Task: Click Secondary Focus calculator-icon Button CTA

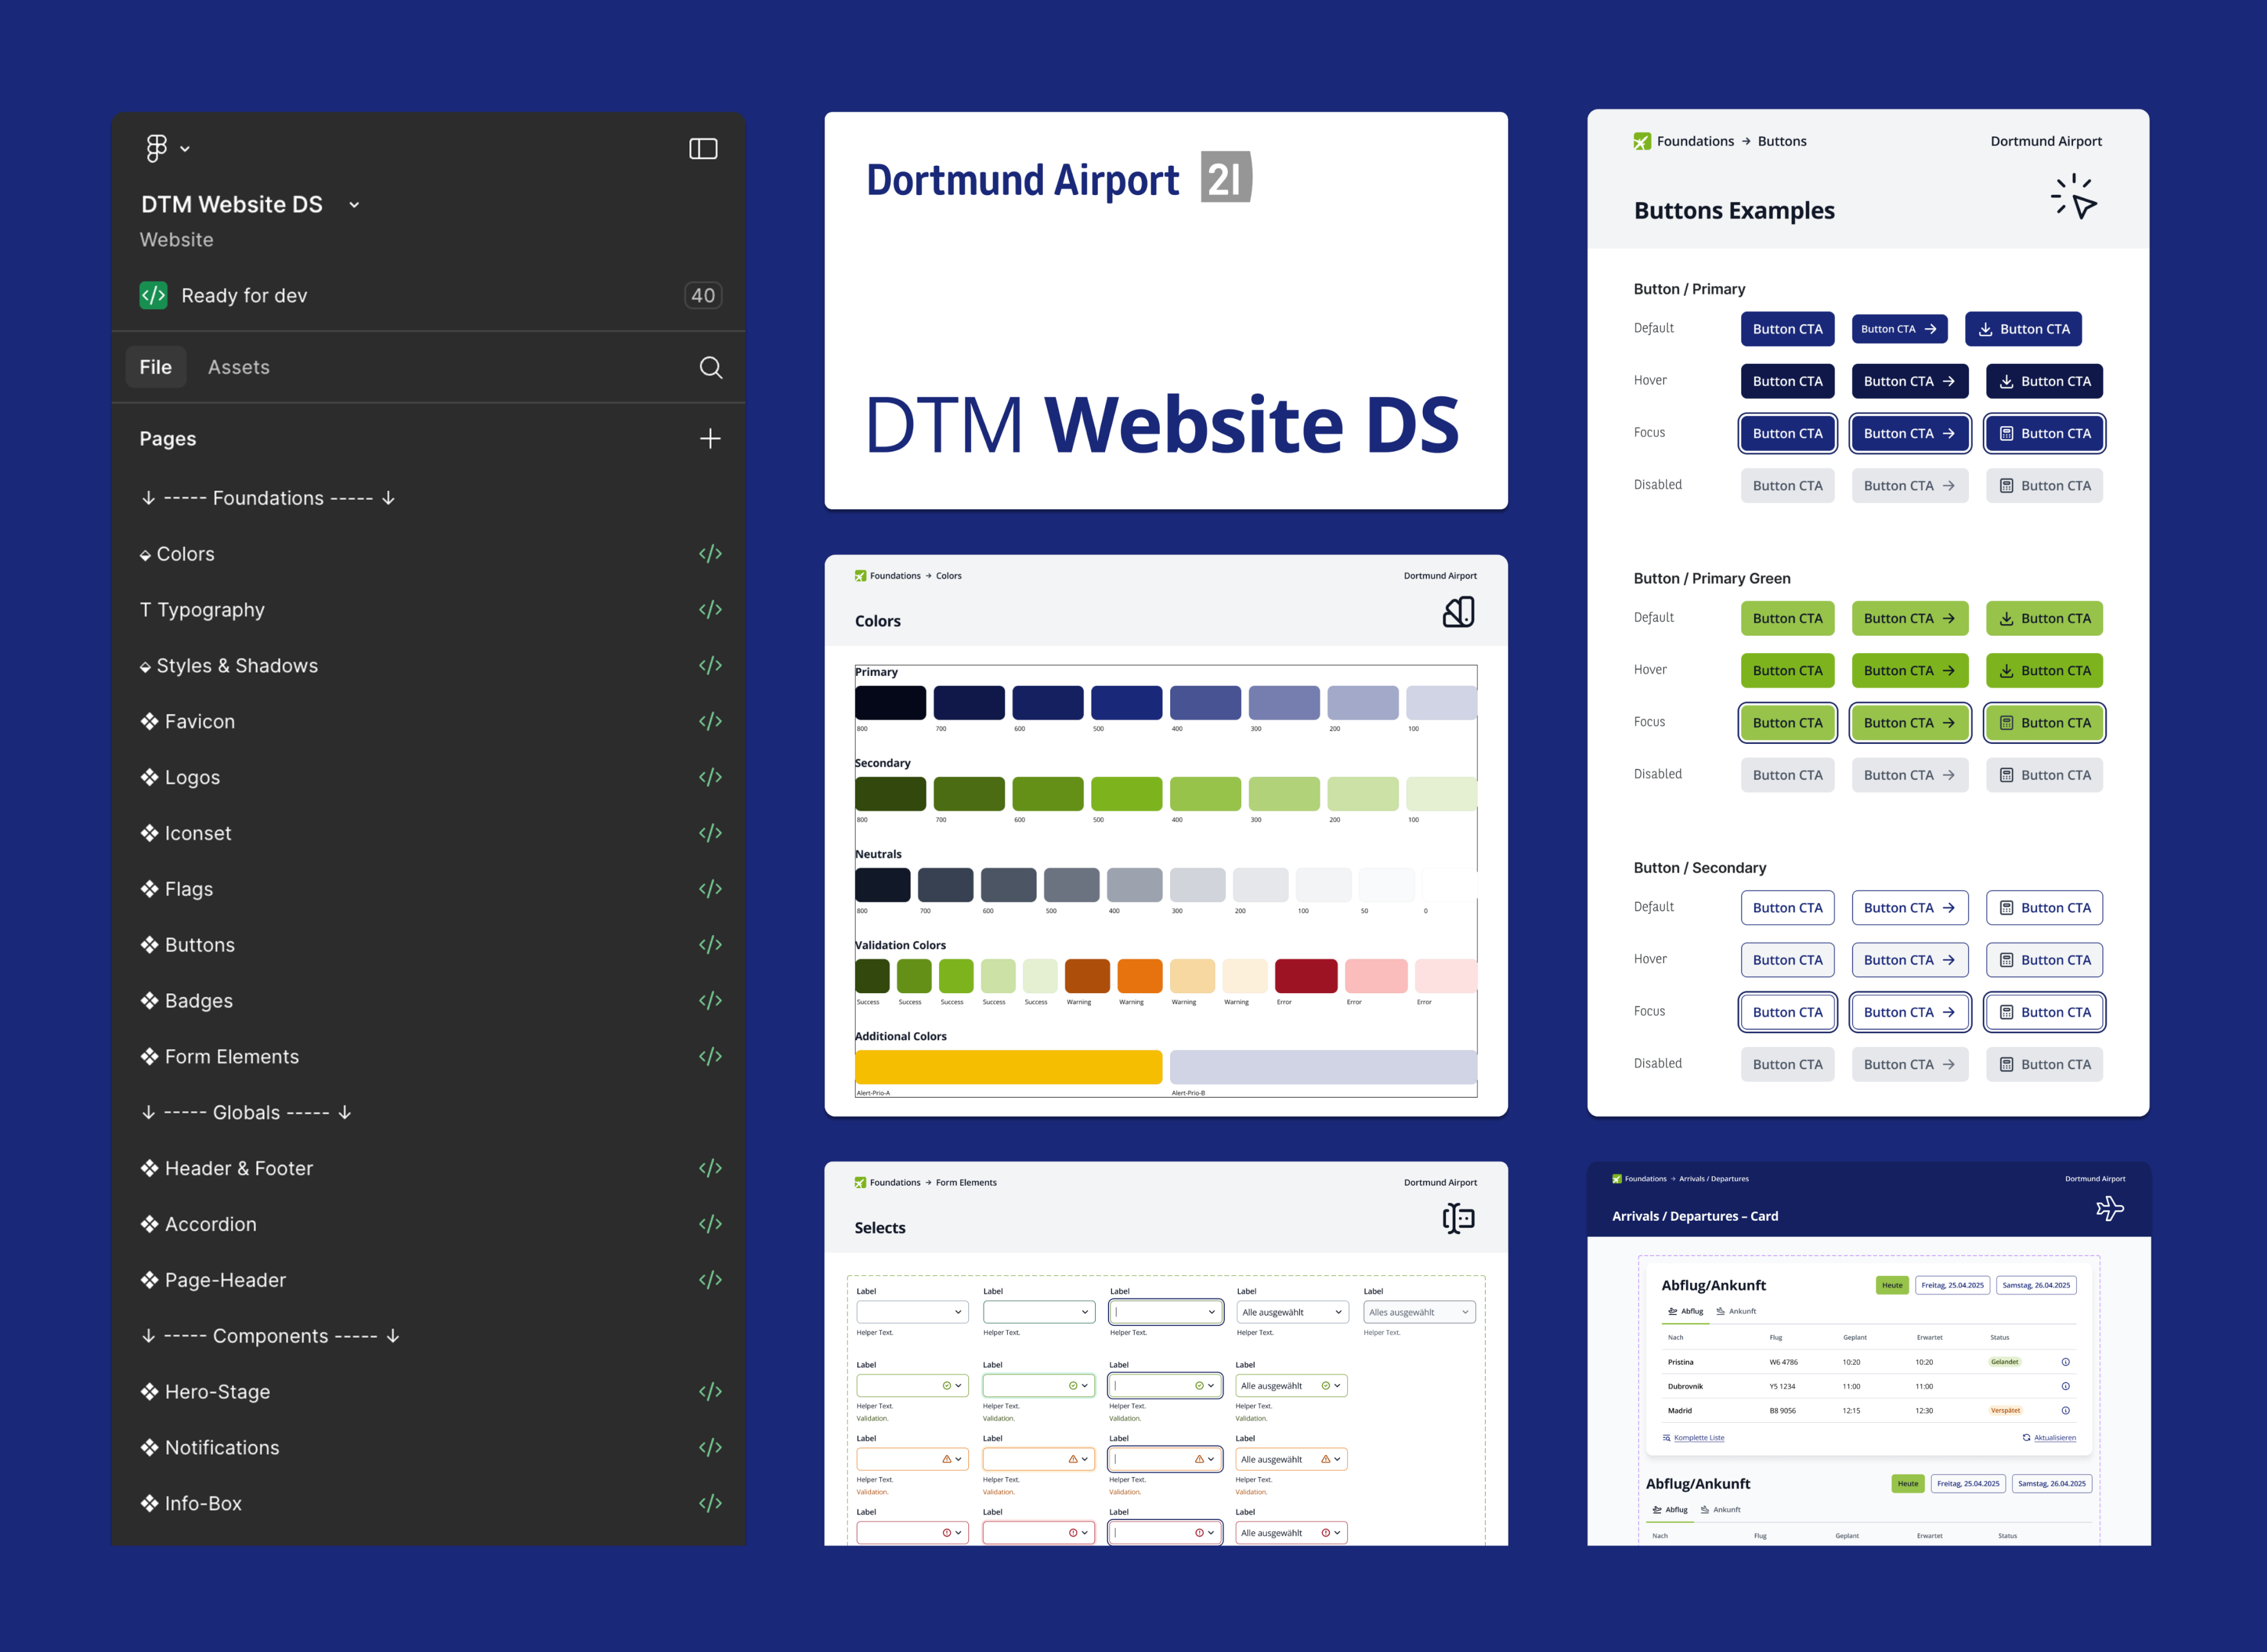Action: coord(2044,1012)
